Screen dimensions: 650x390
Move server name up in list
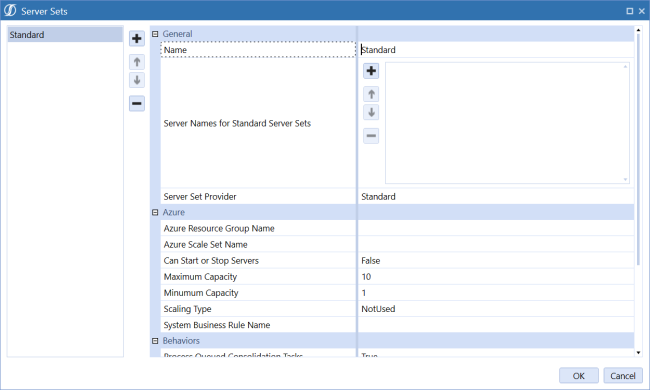tap(371, 94)
